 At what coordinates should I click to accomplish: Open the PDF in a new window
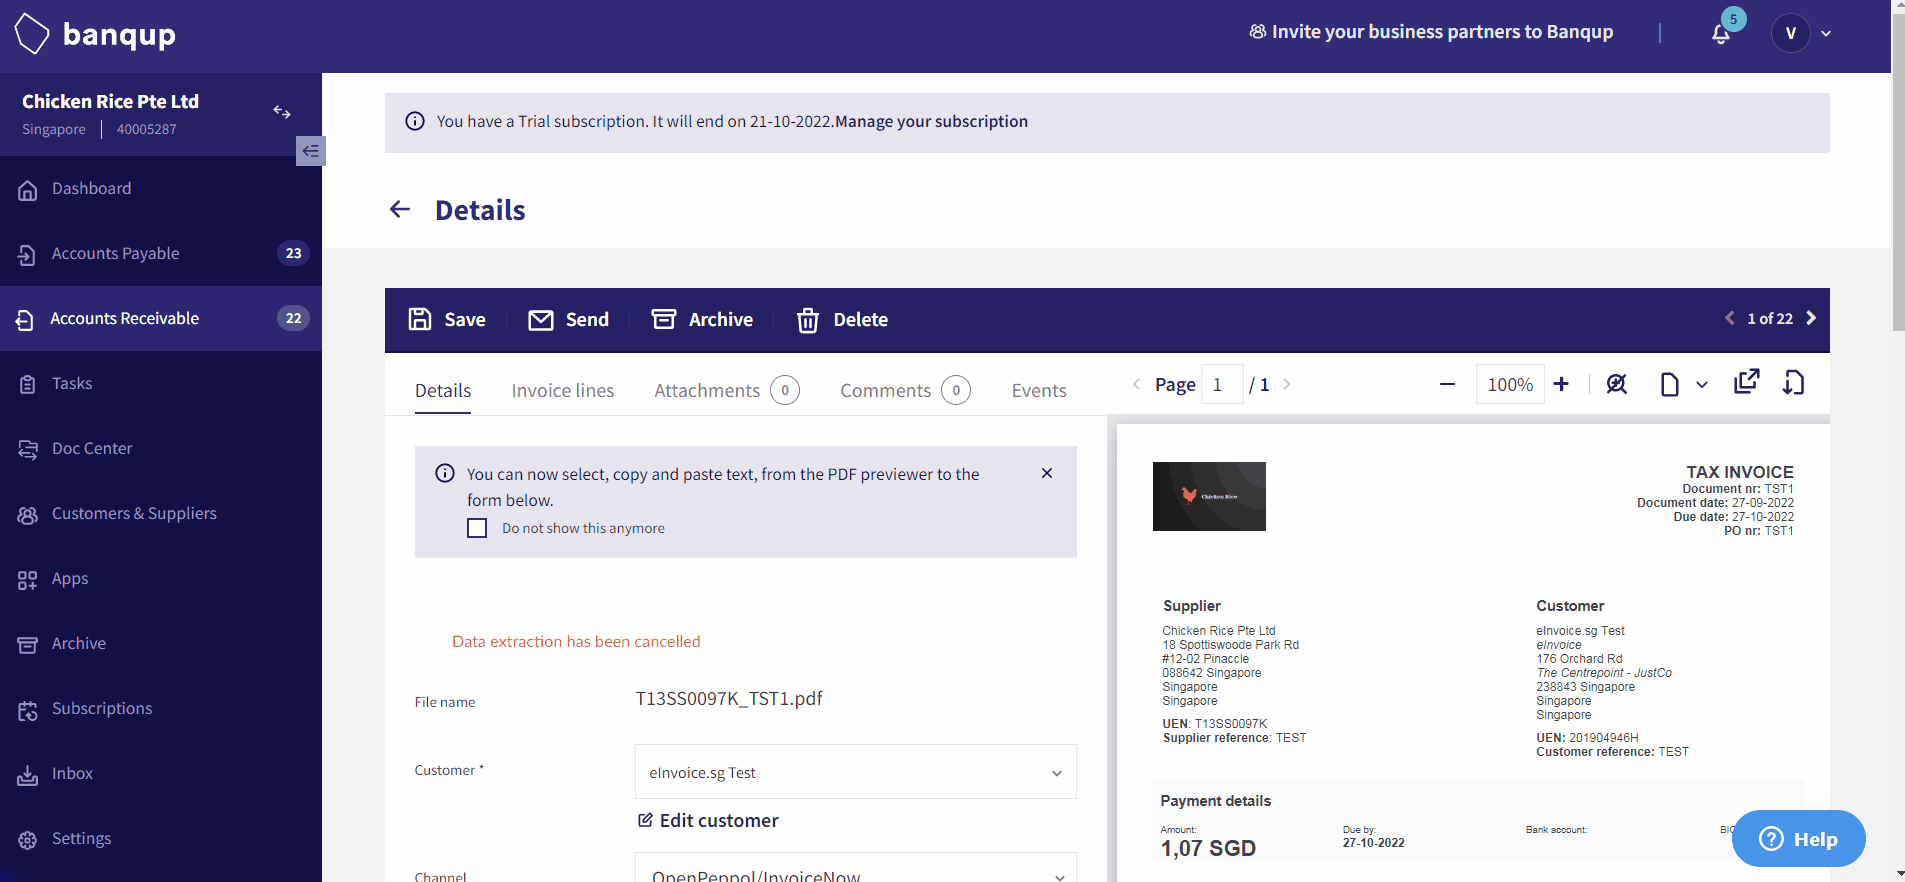[x=1746, y=381]
